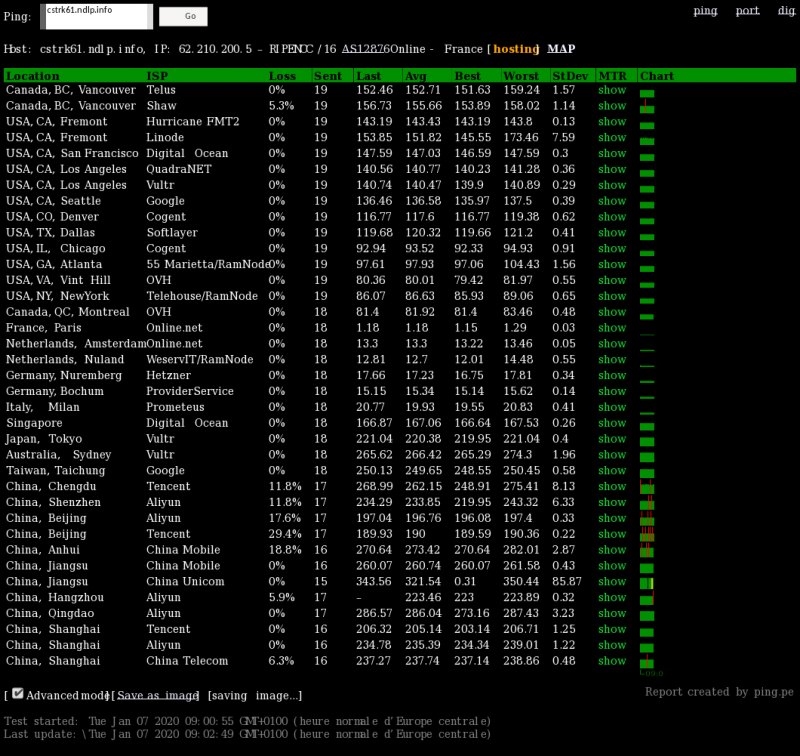Click the Loss column header

pyautogui.click(x=282, y=75)
